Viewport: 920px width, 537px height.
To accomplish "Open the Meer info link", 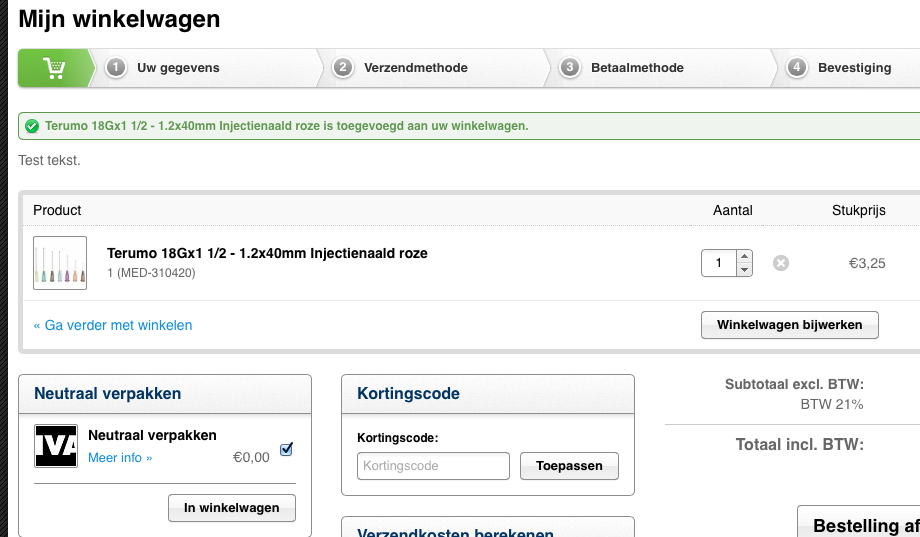I will pos(120,458).
